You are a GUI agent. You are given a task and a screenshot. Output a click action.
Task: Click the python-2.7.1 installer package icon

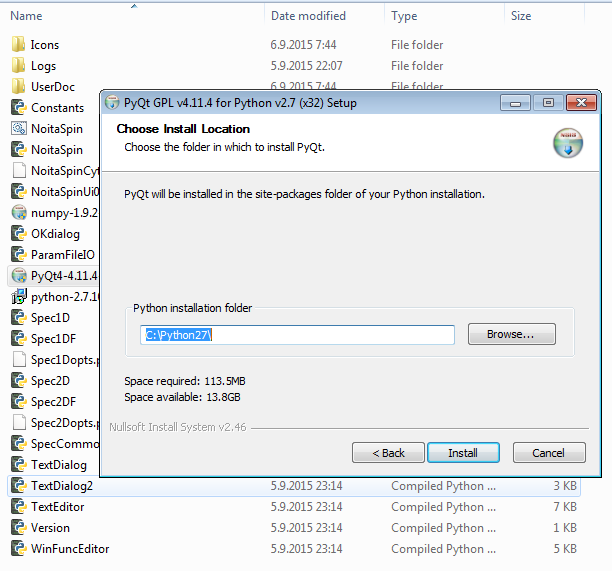(19, 297)
